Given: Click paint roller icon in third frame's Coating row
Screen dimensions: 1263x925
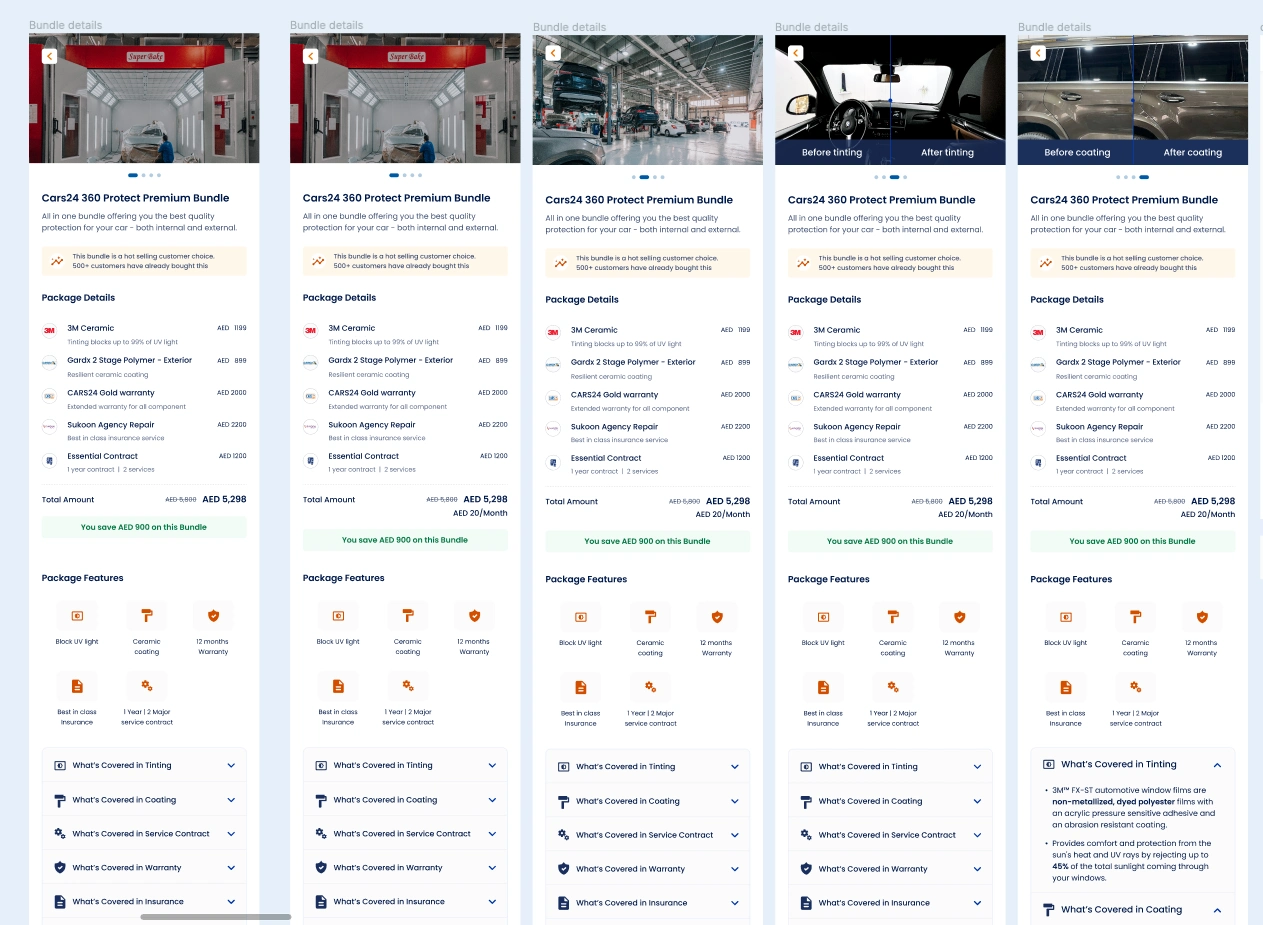Looking at the screenshot, I should 563,801.
